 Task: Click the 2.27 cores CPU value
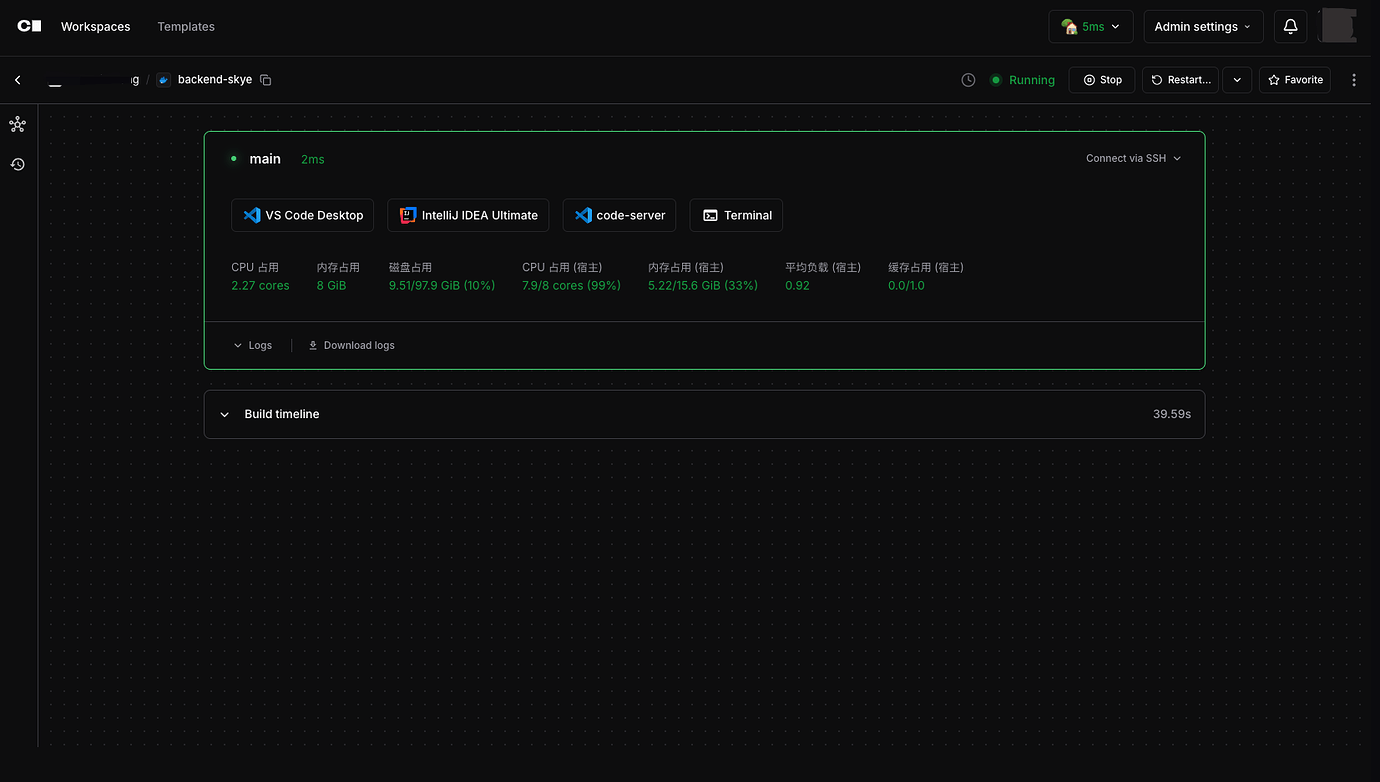tap(260, 286)
